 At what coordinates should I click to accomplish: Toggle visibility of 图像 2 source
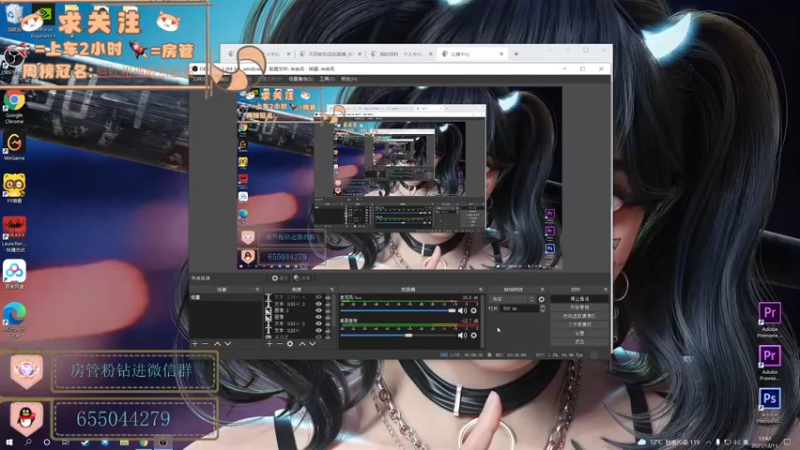coord(319,310)
